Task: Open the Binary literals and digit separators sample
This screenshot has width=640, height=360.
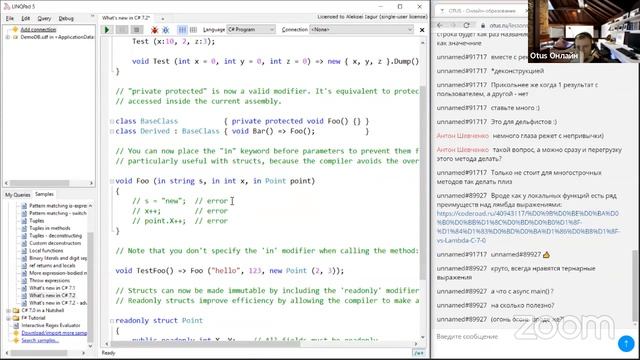Action: 58,258
